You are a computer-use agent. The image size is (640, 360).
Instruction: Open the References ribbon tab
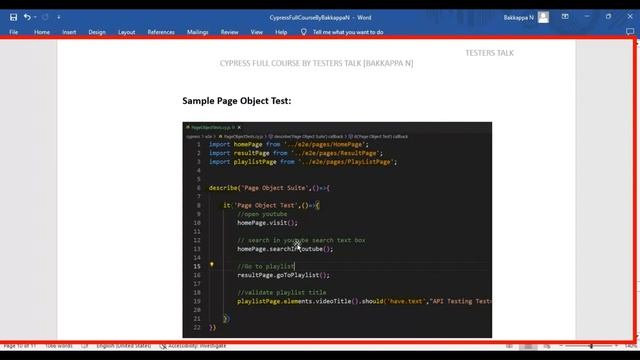point(161,32)
